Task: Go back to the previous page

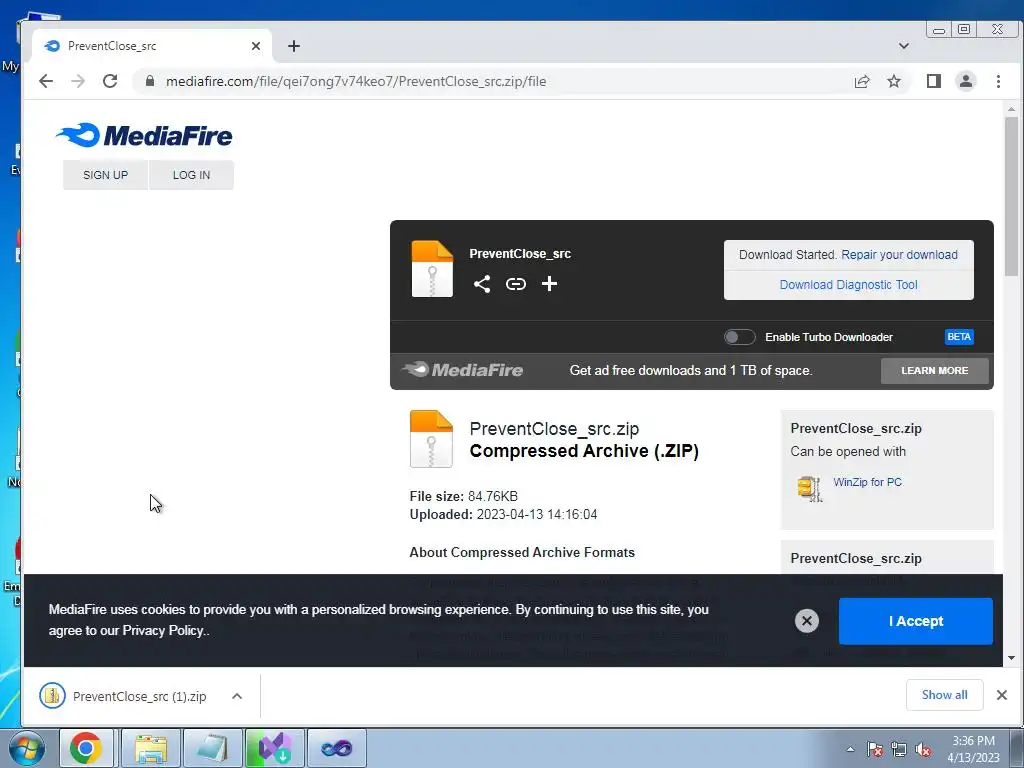Action: pos(46,81)
